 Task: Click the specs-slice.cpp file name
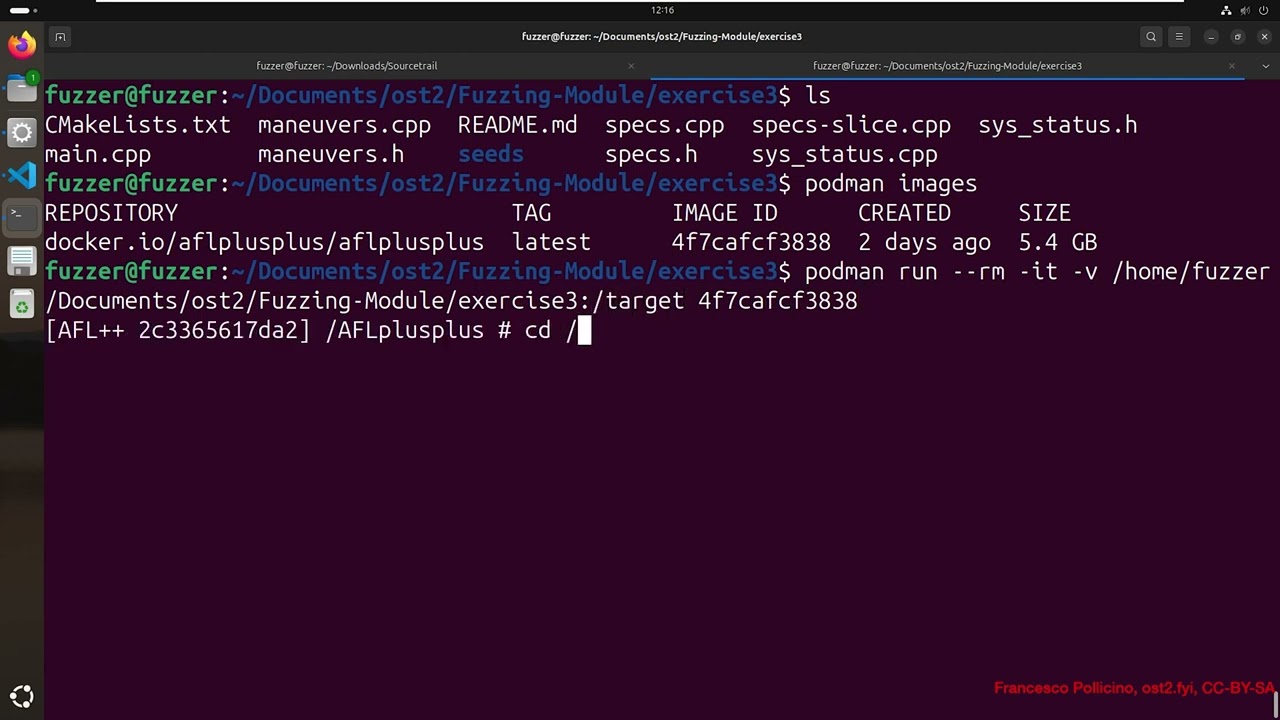tap(851, 125)
